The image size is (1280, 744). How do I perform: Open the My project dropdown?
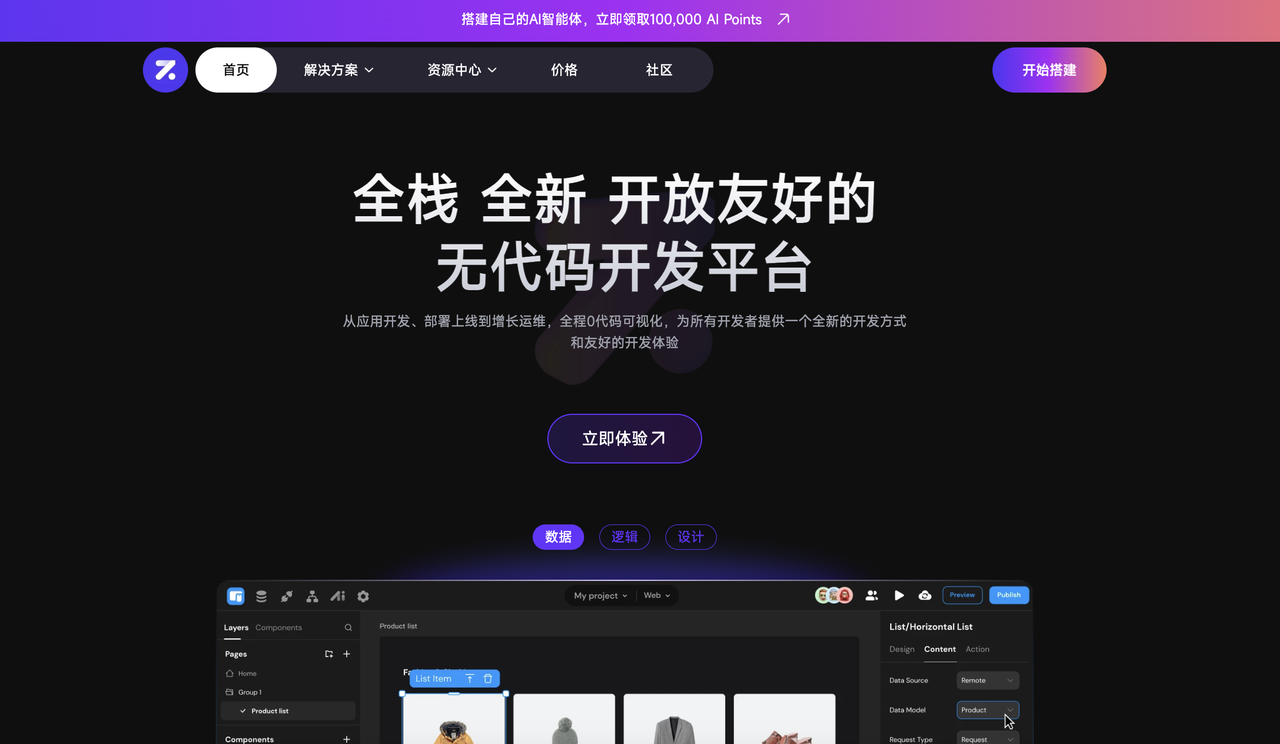(601, 596)
